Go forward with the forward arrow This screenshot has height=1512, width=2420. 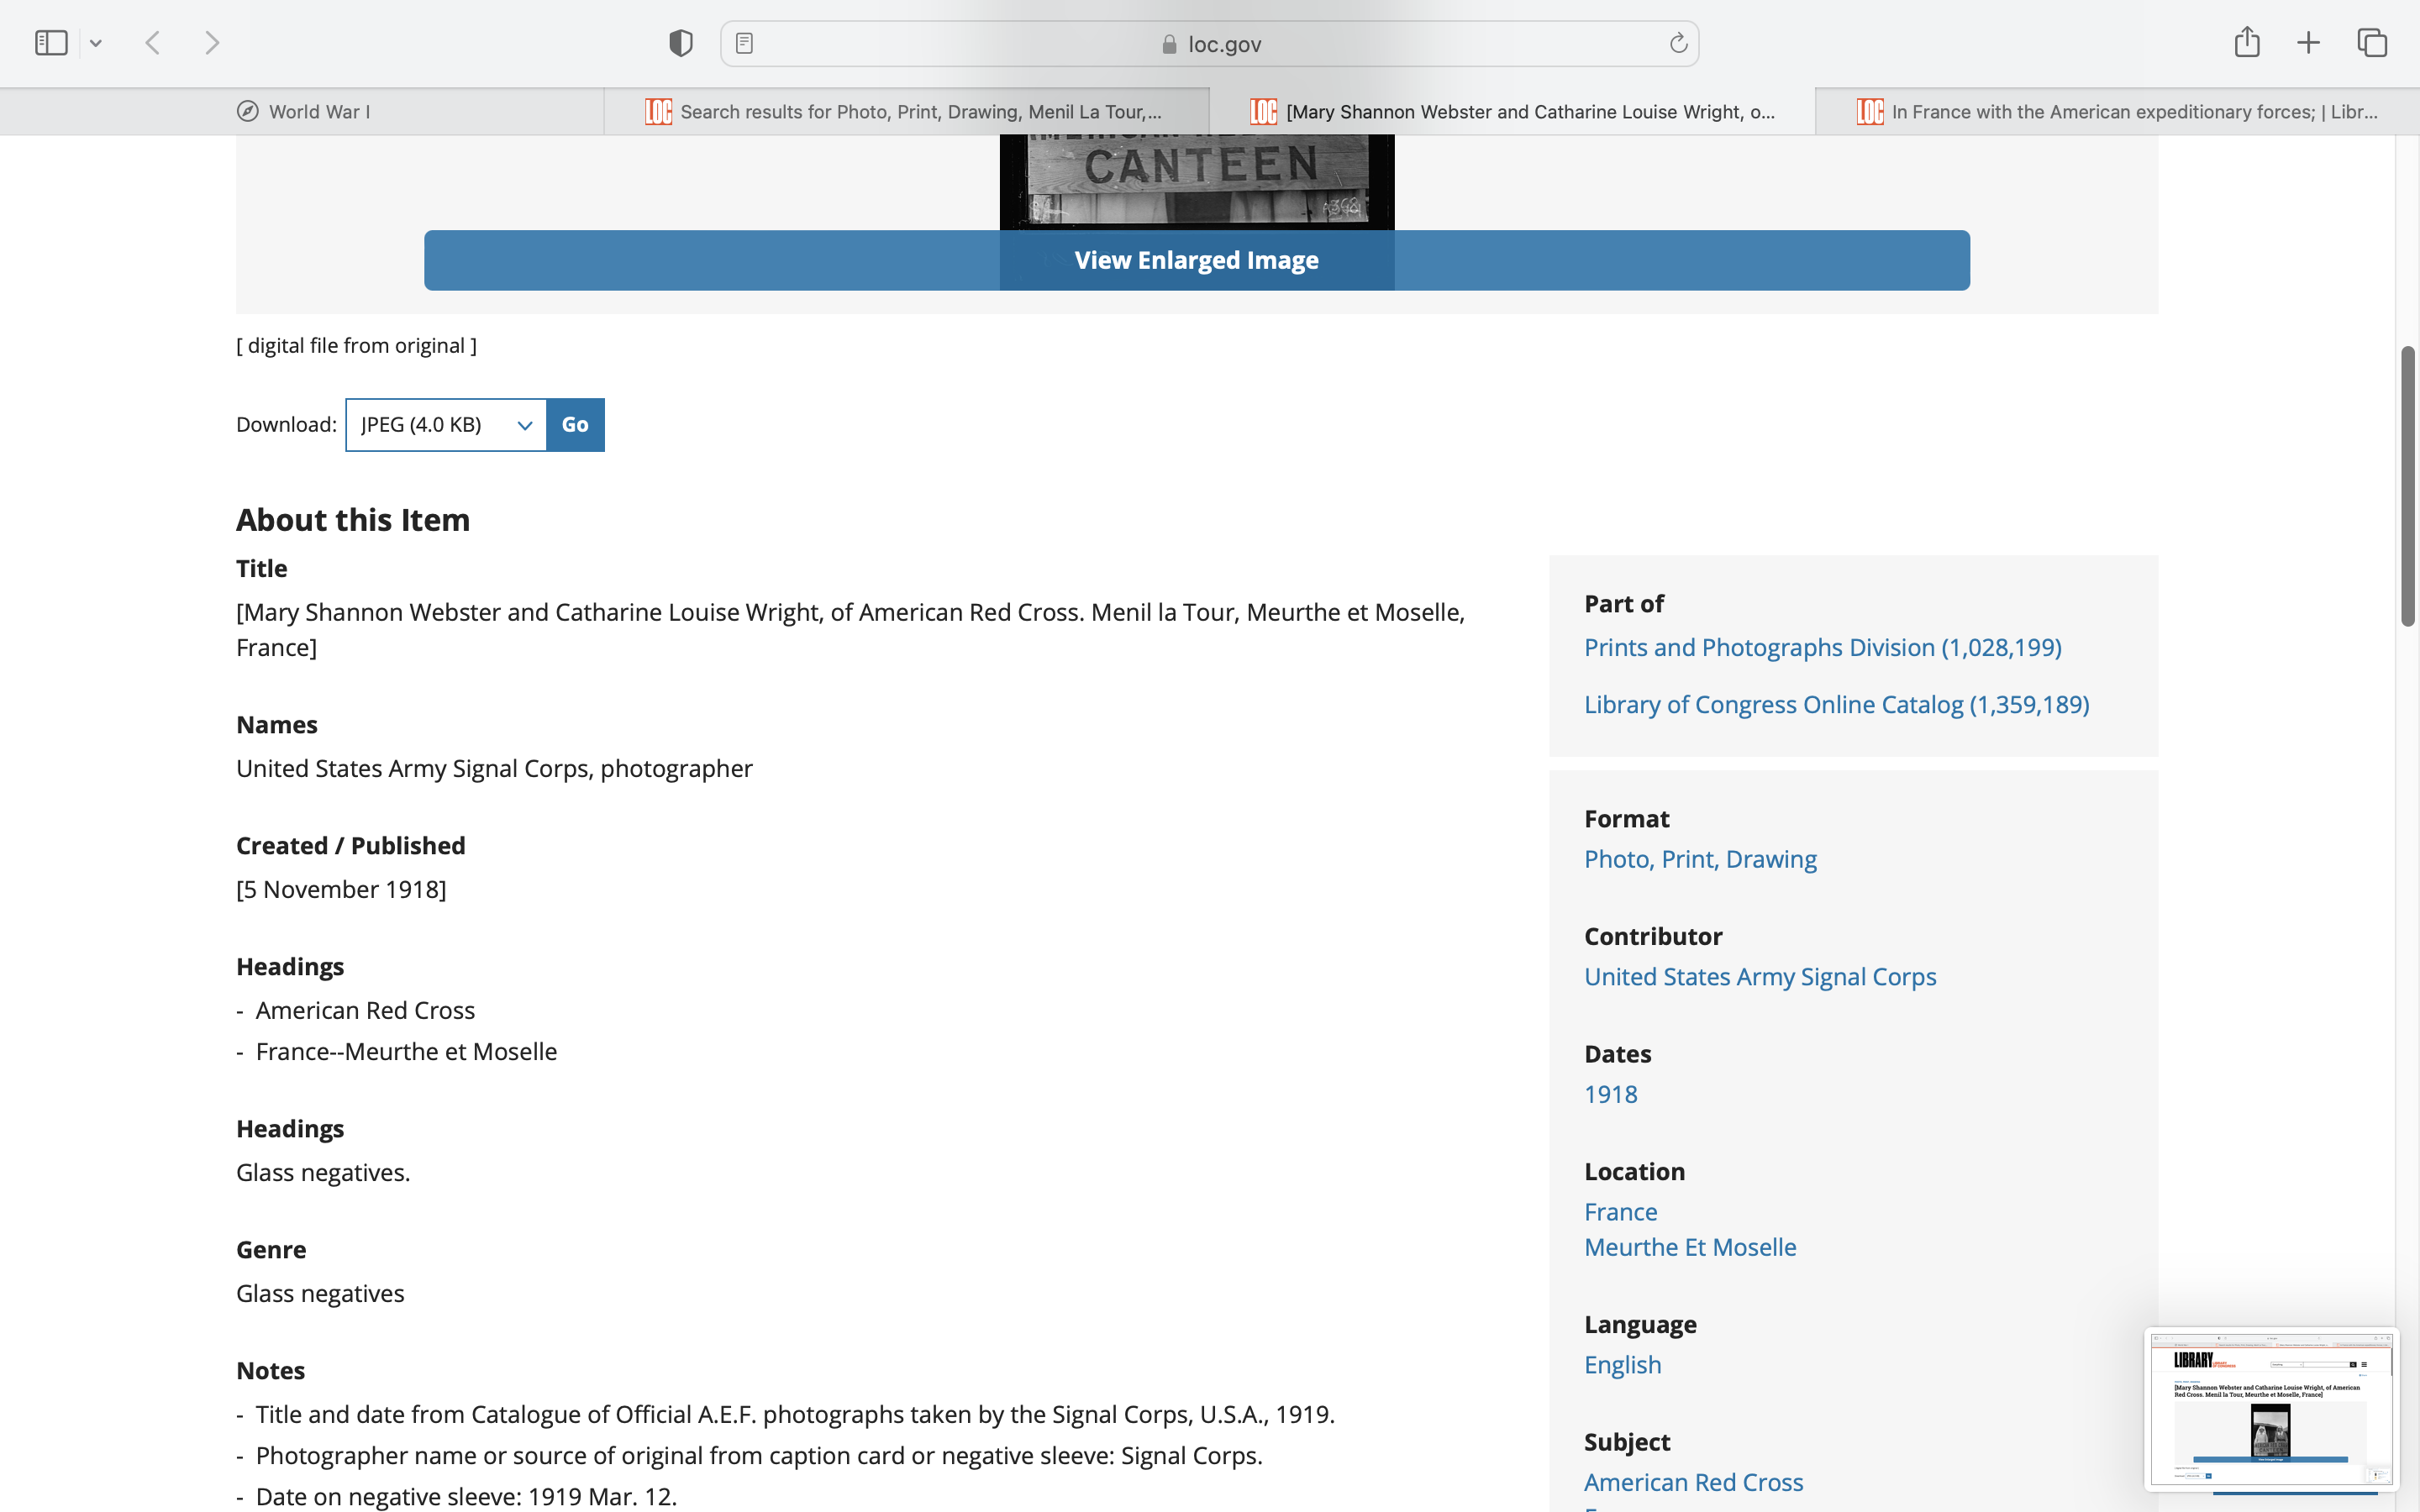point(212,43)
